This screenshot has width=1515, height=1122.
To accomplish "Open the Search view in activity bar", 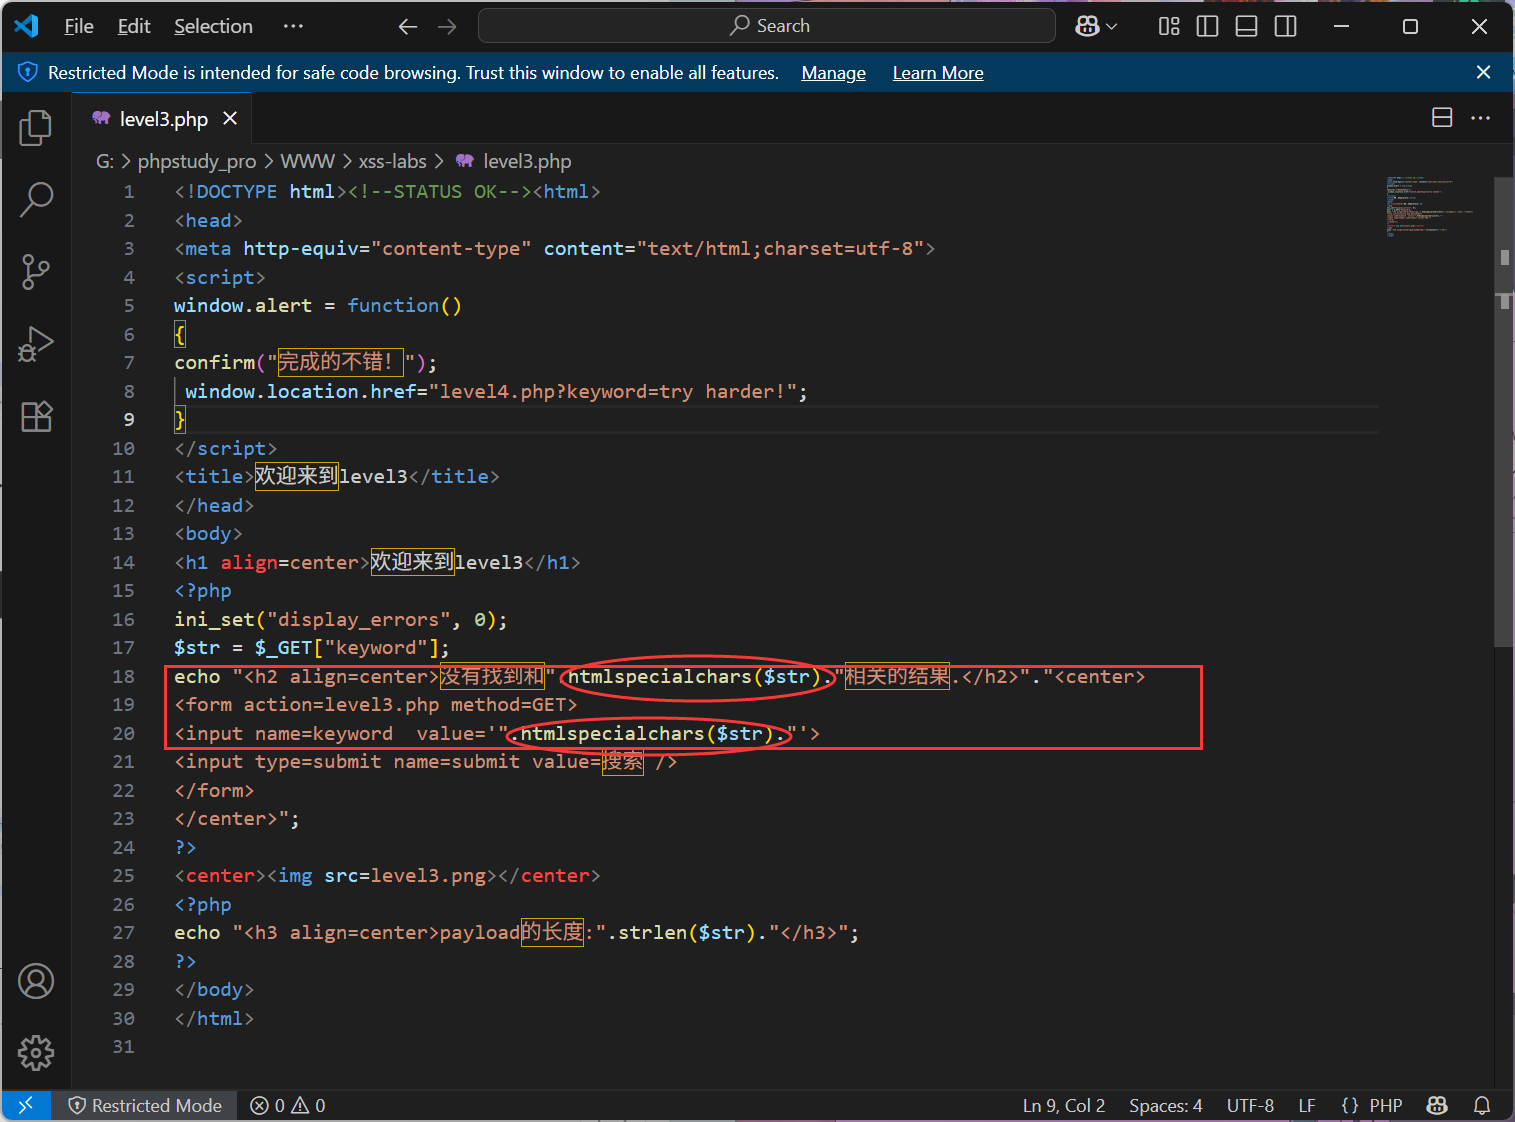I will [x=36, y=199].
